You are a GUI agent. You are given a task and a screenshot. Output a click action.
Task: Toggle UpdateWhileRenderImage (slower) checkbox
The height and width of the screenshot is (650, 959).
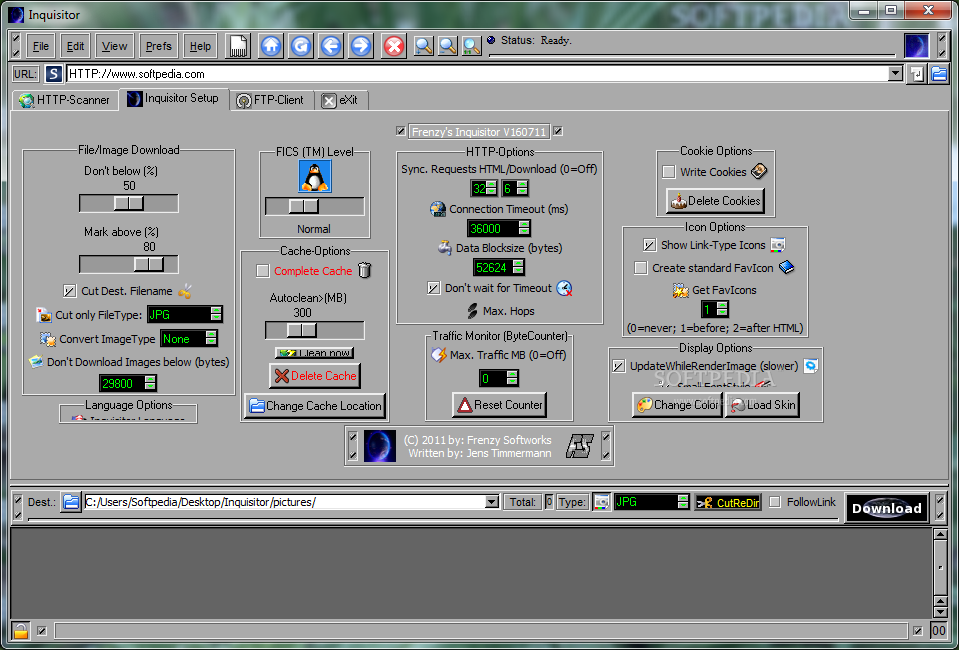click(x=618, y=366)
